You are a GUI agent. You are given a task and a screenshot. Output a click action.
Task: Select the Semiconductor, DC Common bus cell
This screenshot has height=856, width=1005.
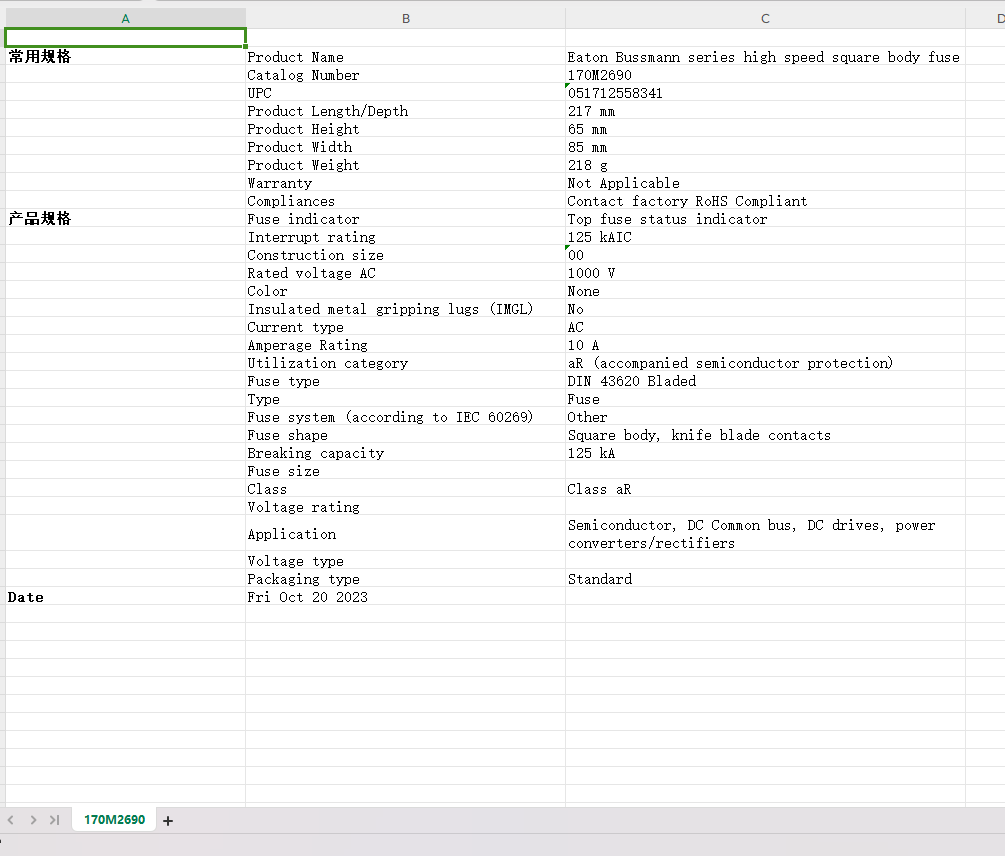(x=765, y=534)
